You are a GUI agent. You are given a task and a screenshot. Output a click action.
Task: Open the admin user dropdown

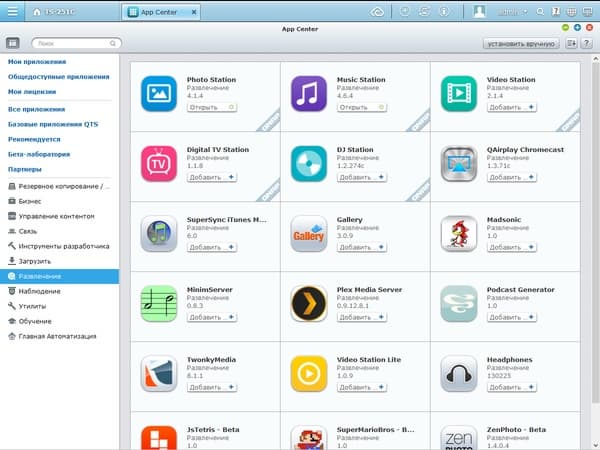click(x=512, y=12)
